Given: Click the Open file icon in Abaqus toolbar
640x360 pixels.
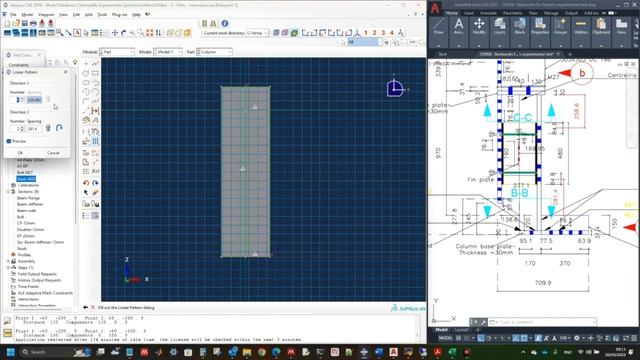Looking at the screenshot, I should [x=16, y=23].
